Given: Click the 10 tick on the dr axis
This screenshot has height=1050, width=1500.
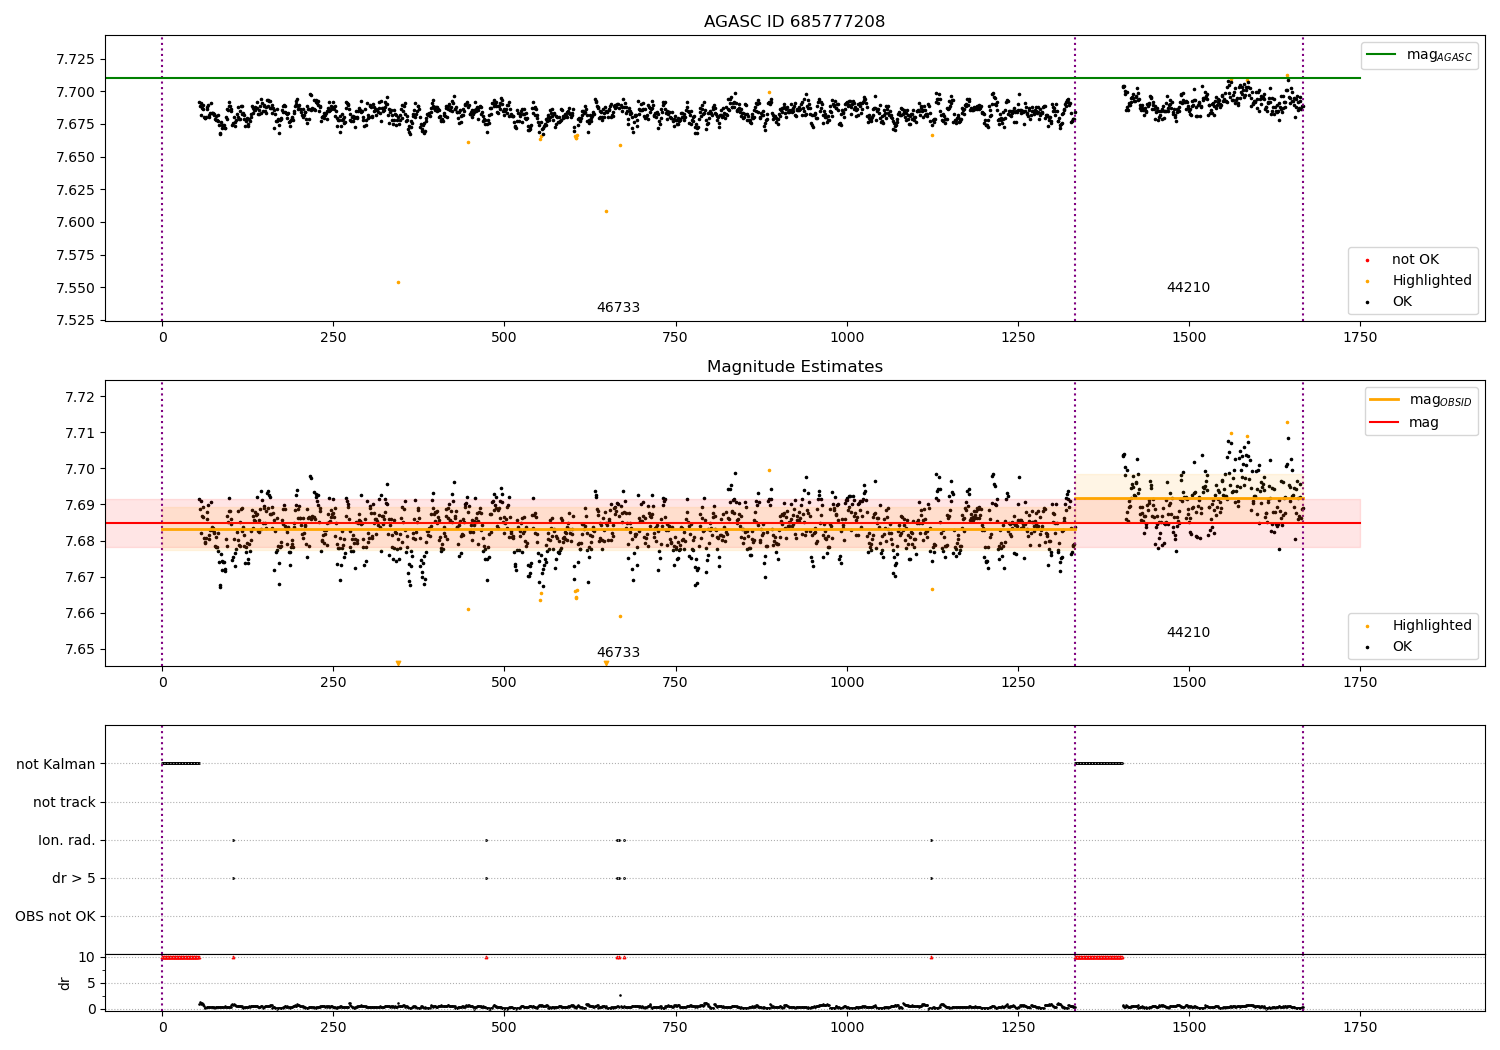Looking at the screenshot, I should point(87,958).
